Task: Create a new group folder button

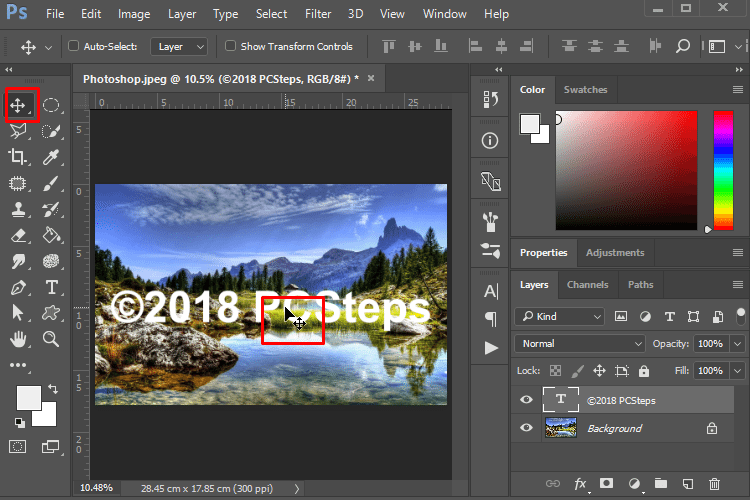Action: pos(661,483)
